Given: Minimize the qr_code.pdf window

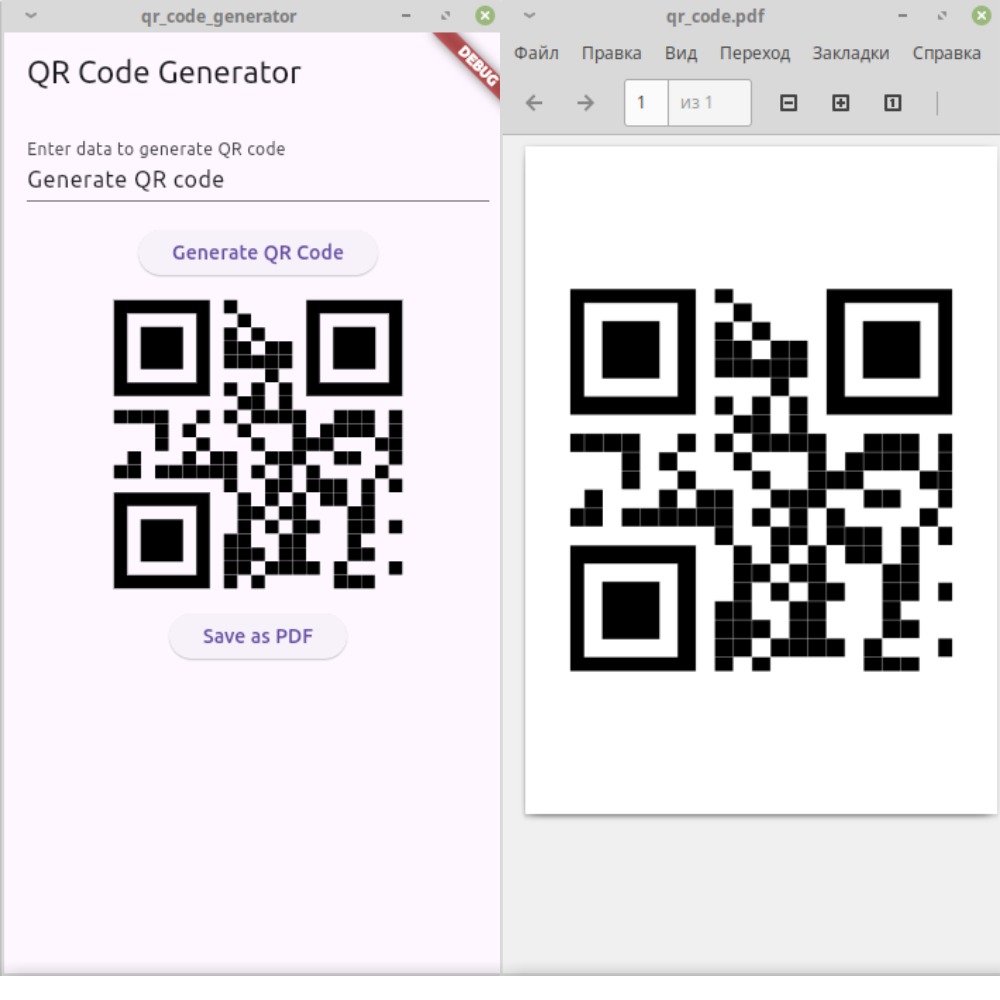Looking at the screenshot, I should pos(902,15).
